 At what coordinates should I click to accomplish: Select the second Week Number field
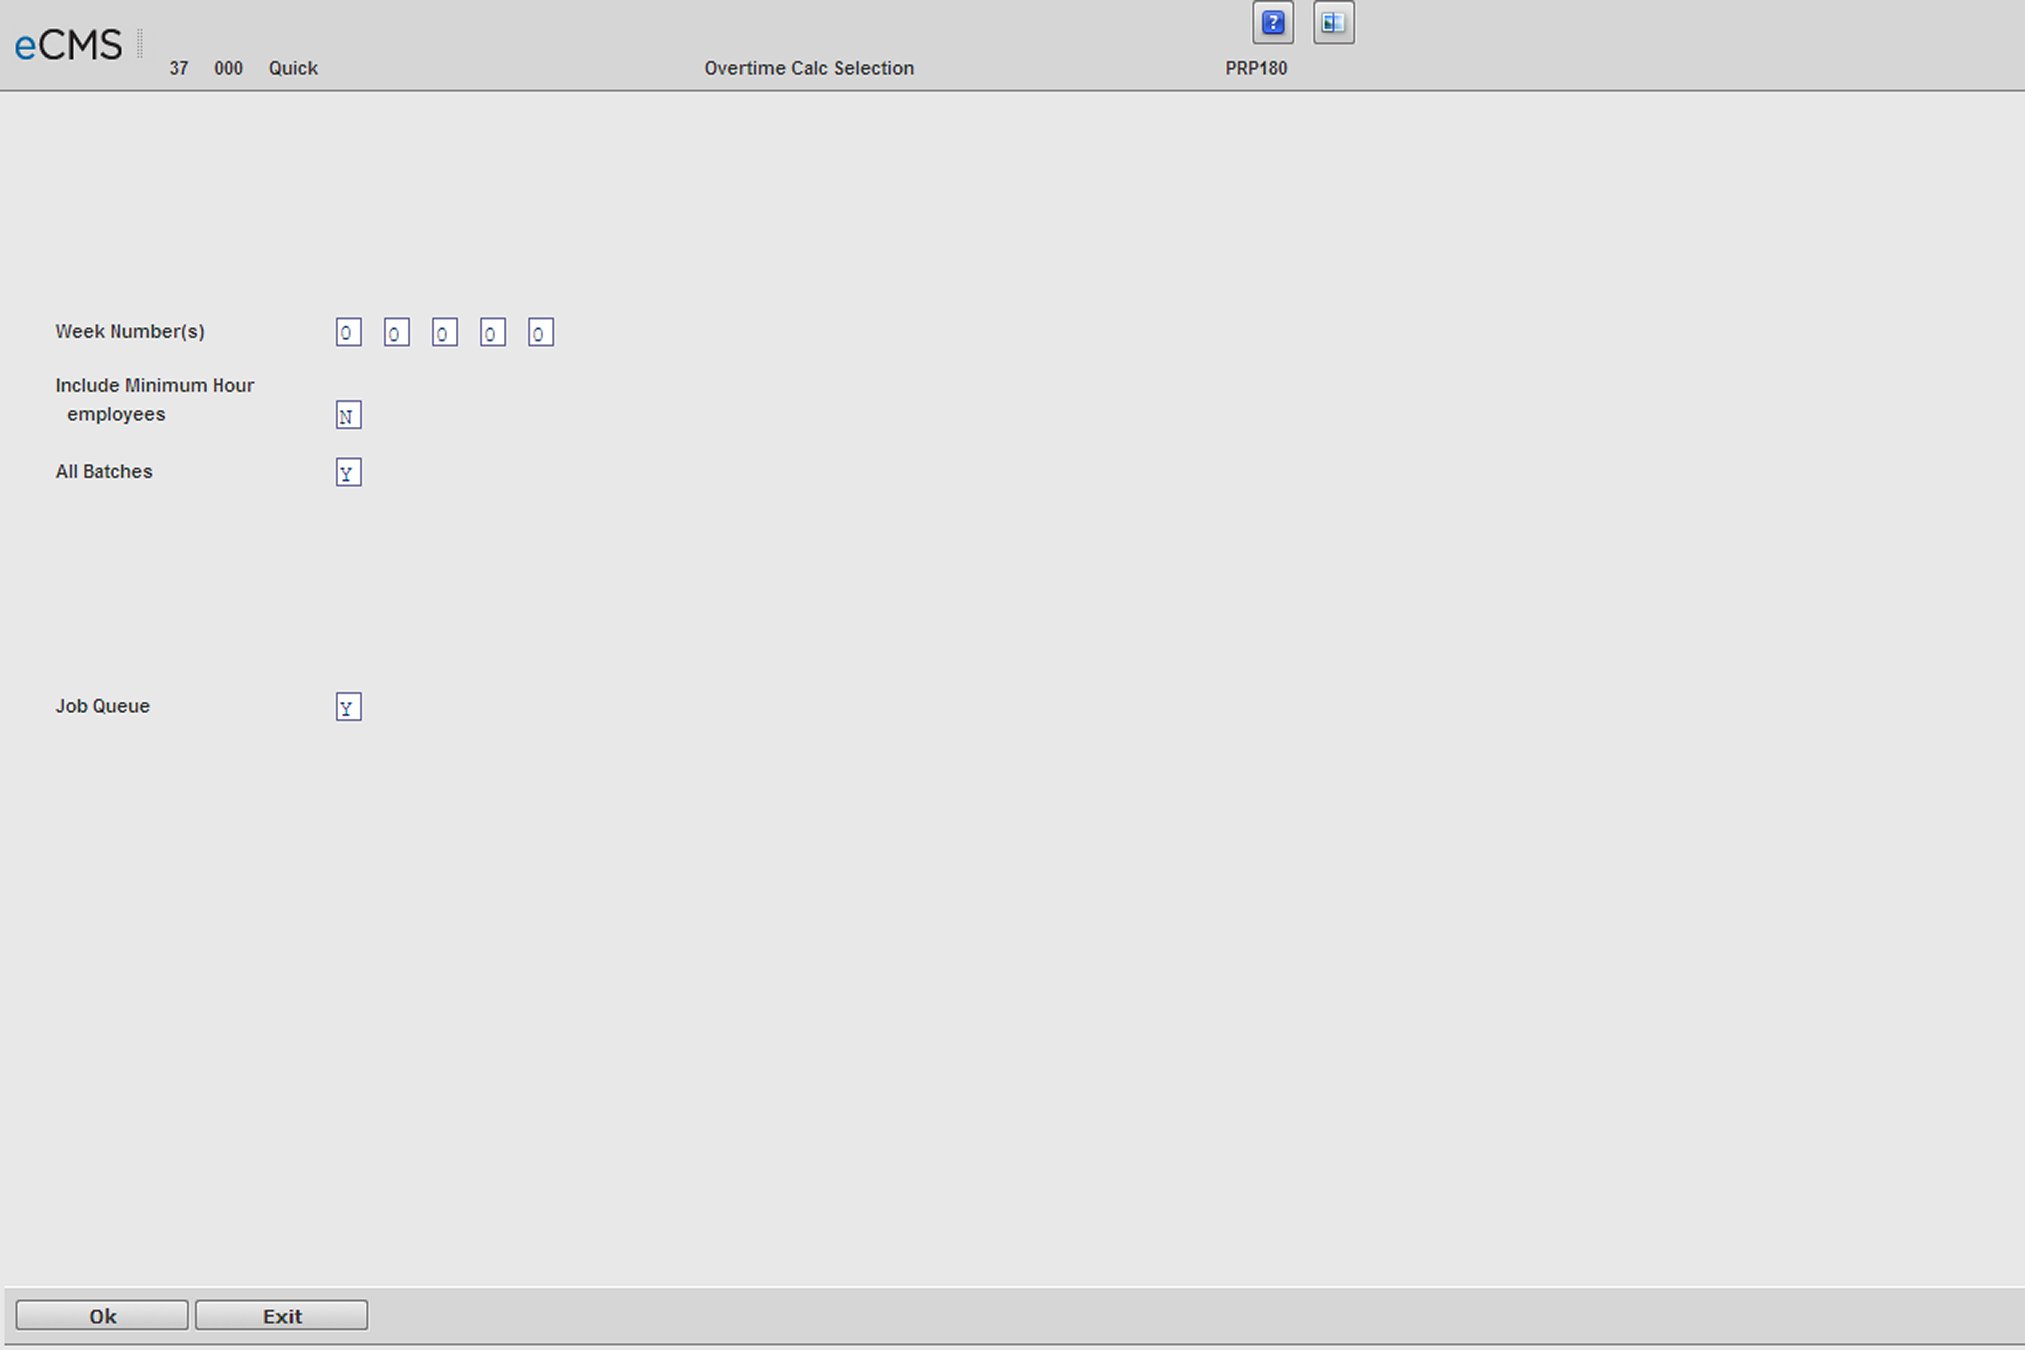click(x=396, y=332)
